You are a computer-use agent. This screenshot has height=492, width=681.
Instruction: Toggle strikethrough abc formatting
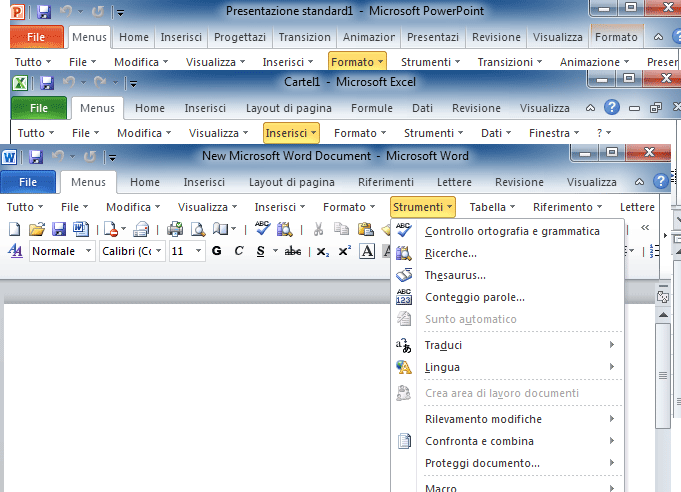(x=293, y=251)
